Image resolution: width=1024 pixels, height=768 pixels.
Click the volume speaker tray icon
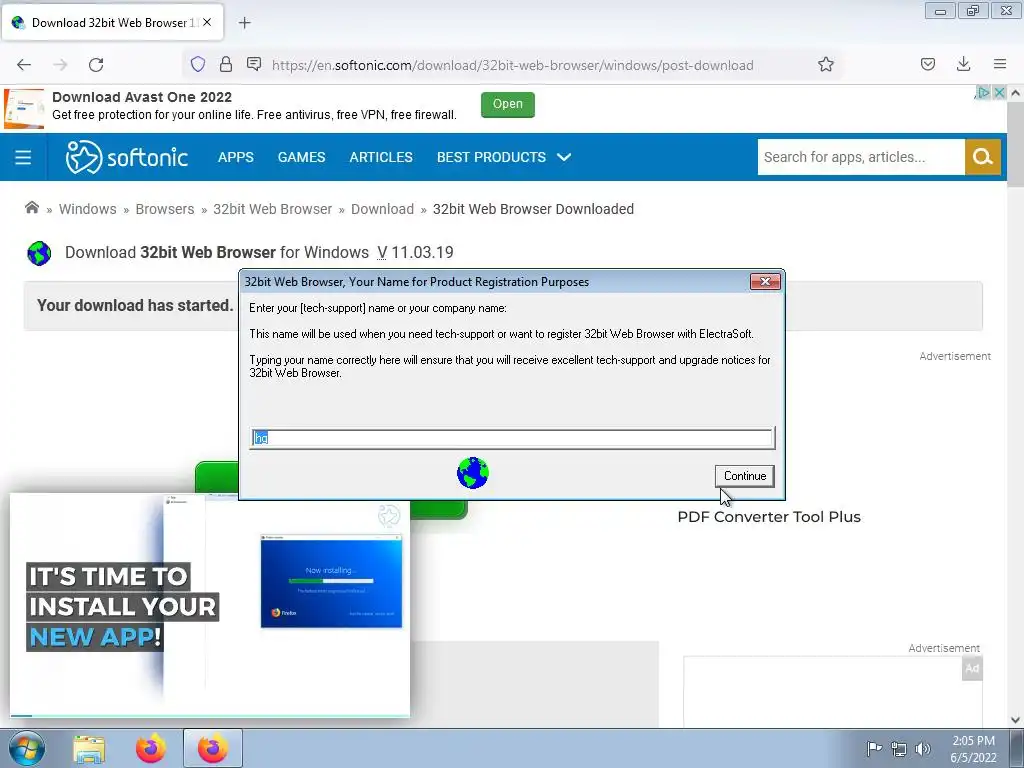(x=923, y=749)
